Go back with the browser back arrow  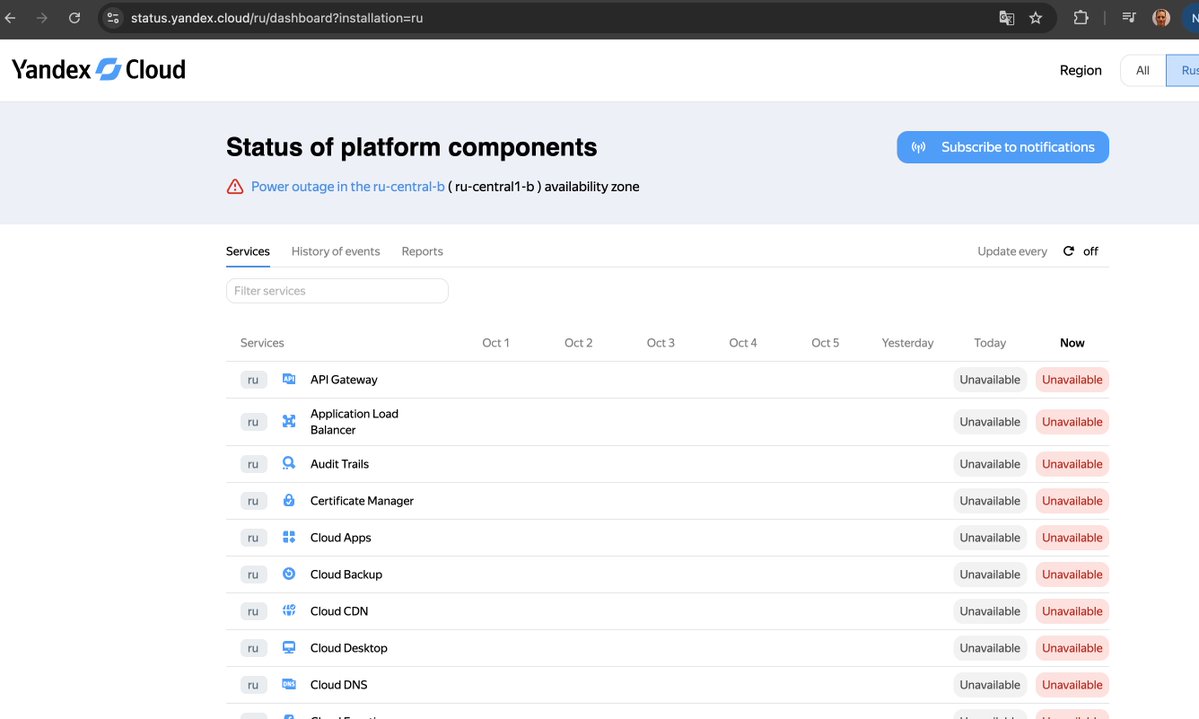[11, 18]
